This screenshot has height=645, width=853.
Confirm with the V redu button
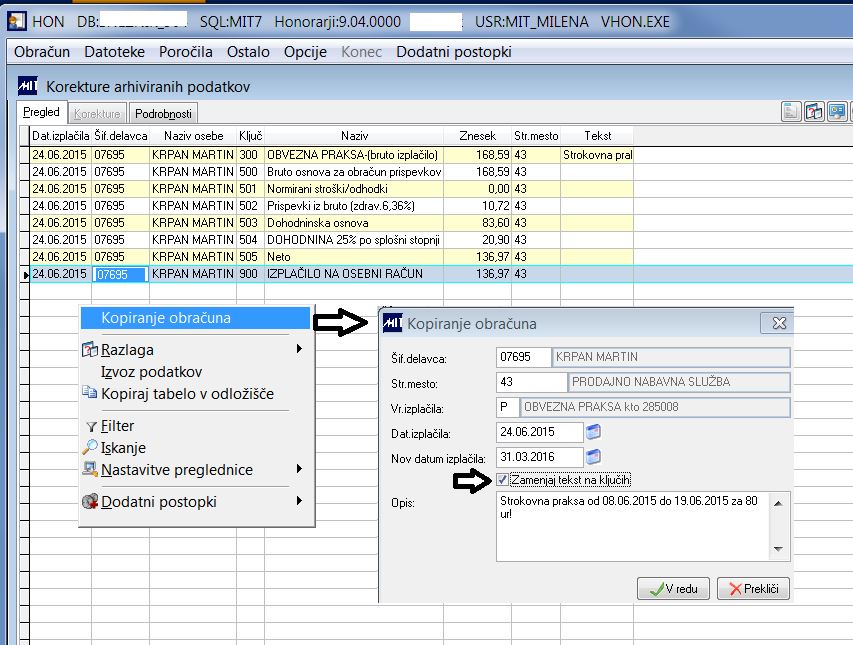(673, 588)
